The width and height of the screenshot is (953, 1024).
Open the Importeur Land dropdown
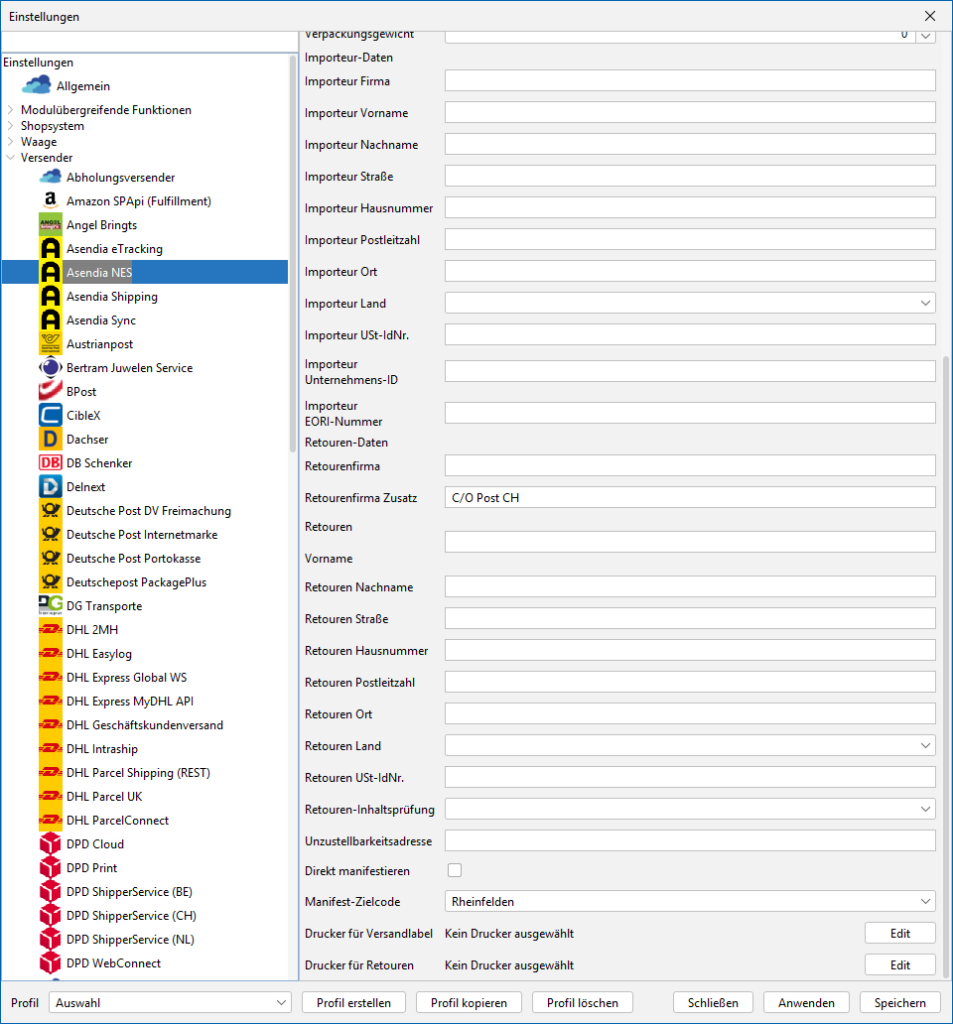pyautogui.click(x=690, y=303)
